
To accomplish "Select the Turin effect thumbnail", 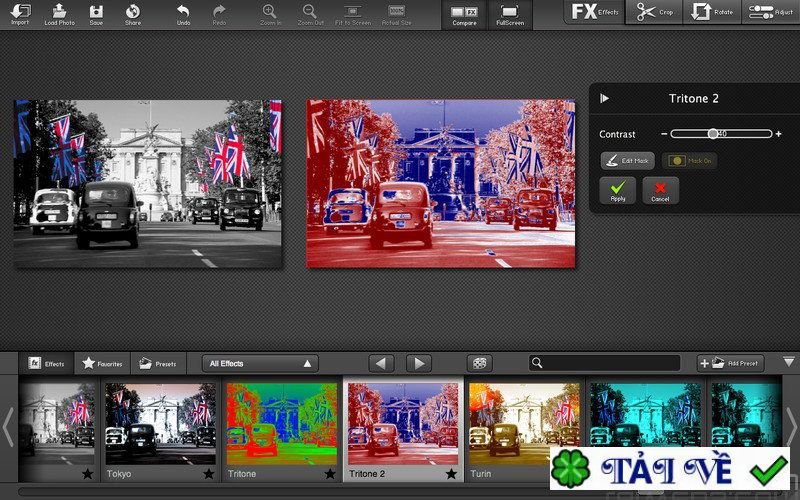I will pyautogui.click(x=523, y=420).
